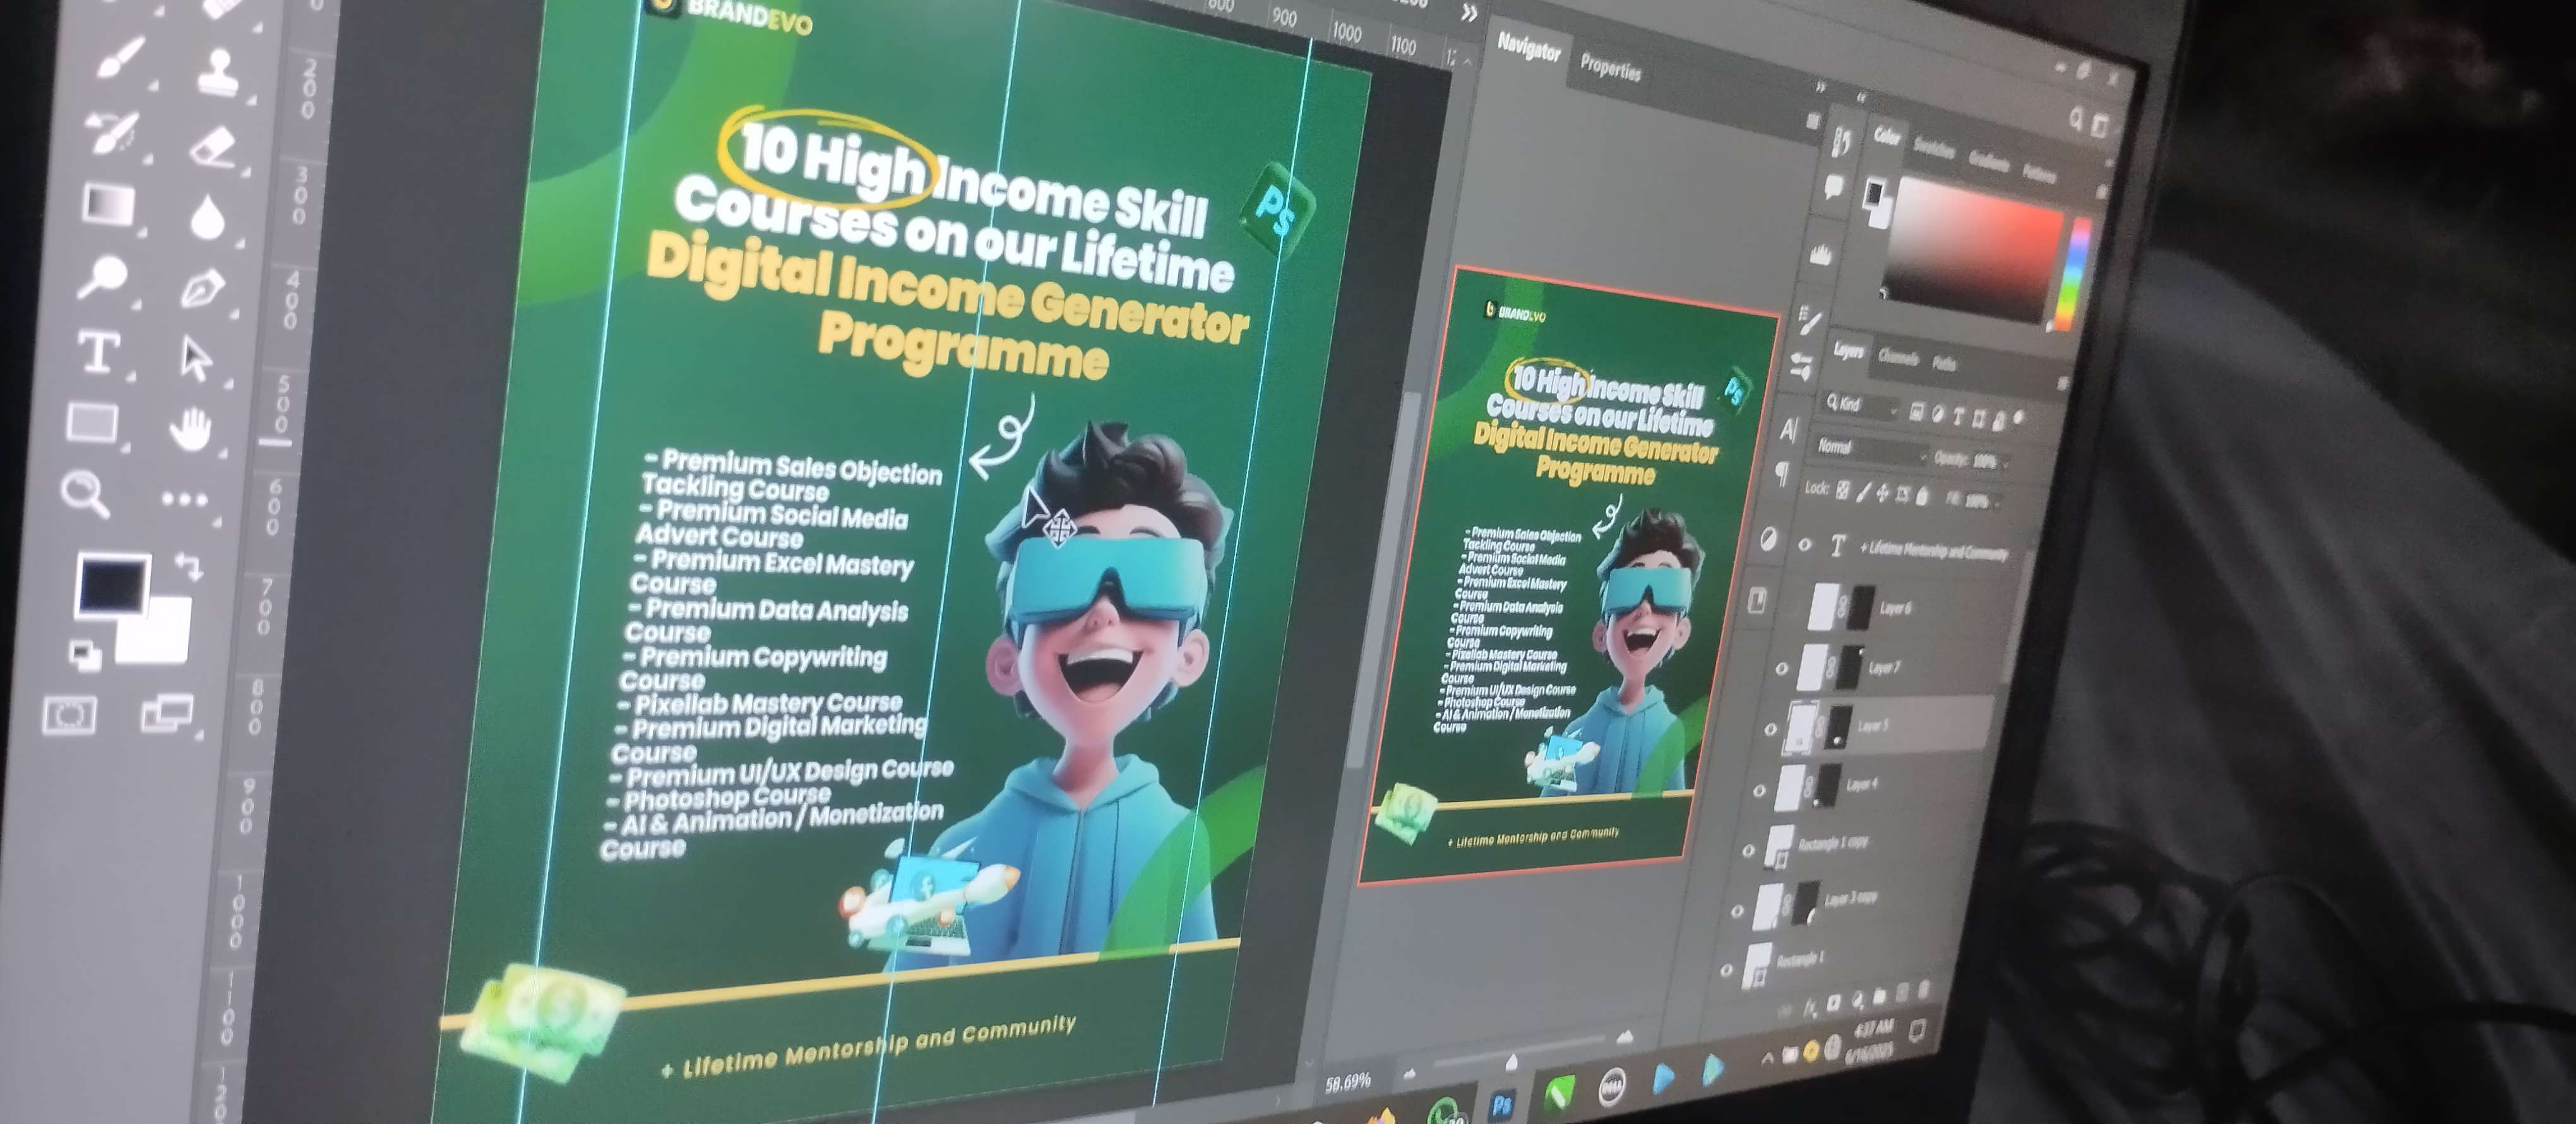Open the Histogram panel icon
This screenshot has width=2576, height=1124.
pos(1821,254)
